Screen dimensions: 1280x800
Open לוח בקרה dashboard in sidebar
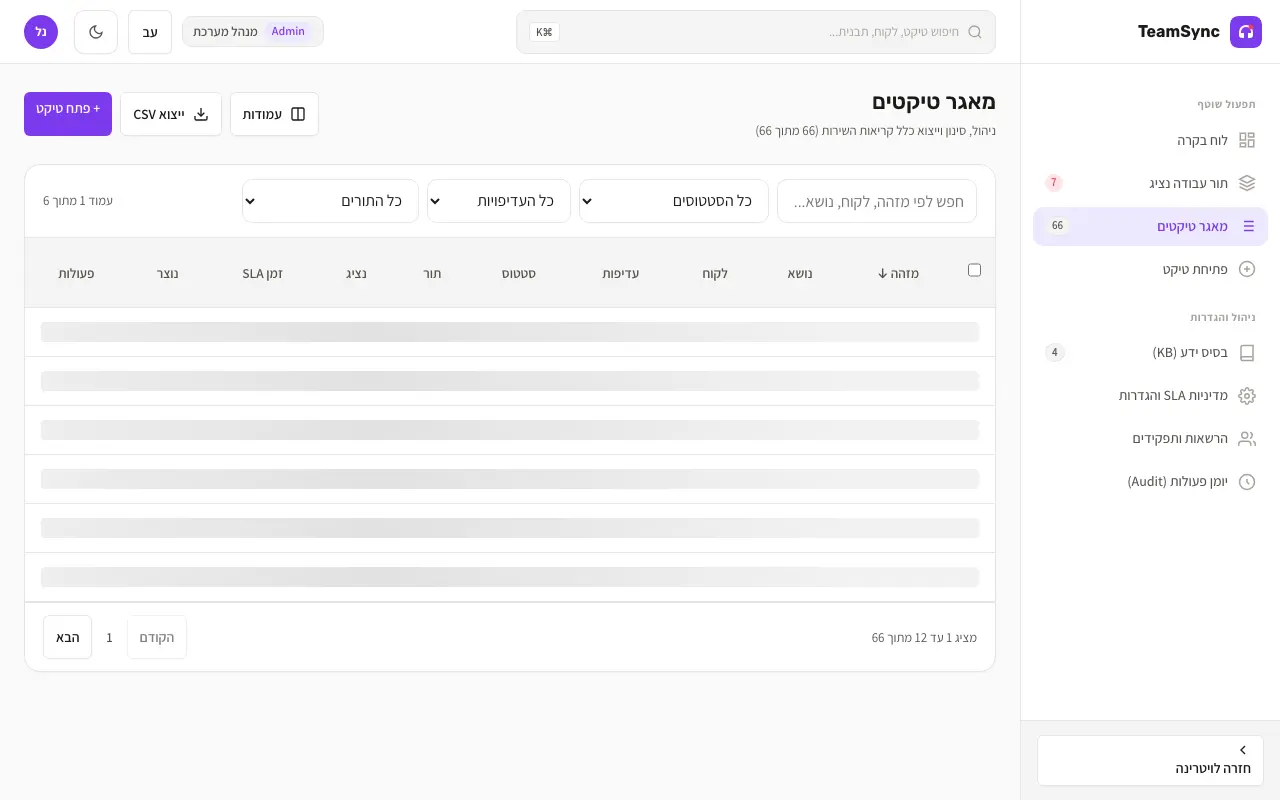click(1150, 140)
